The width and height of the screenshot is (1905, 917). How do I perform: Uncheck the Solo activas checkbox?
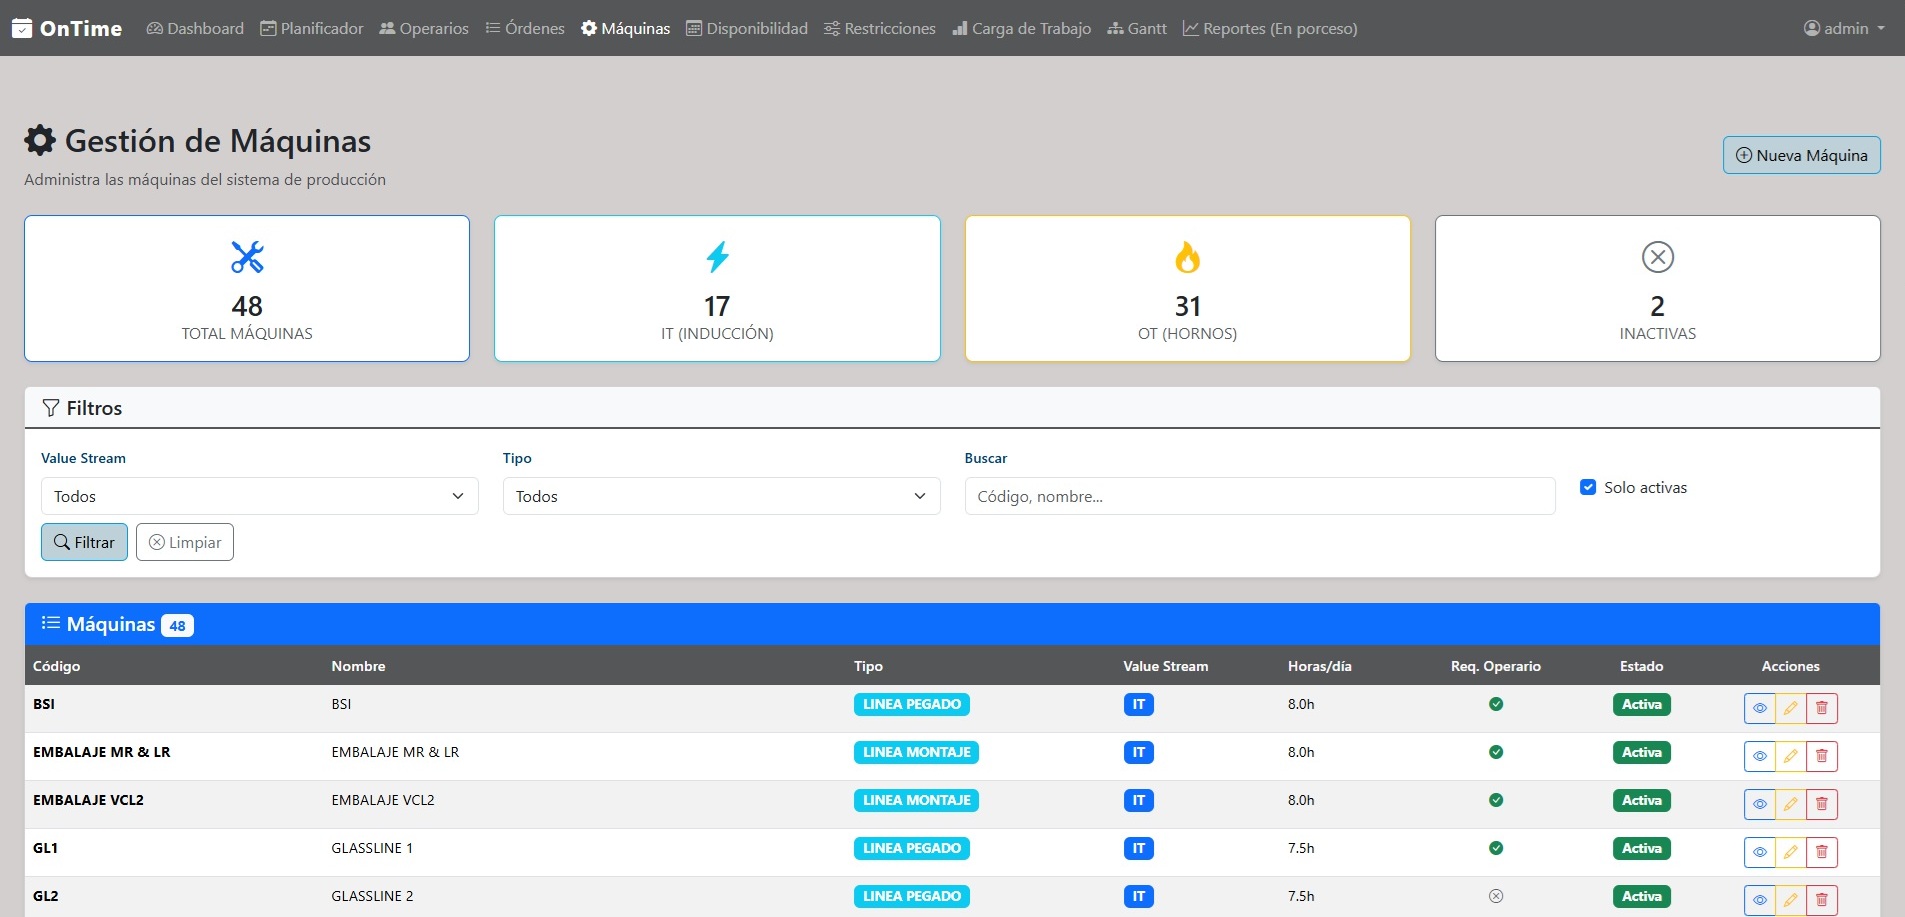[x=1588, y=487]
